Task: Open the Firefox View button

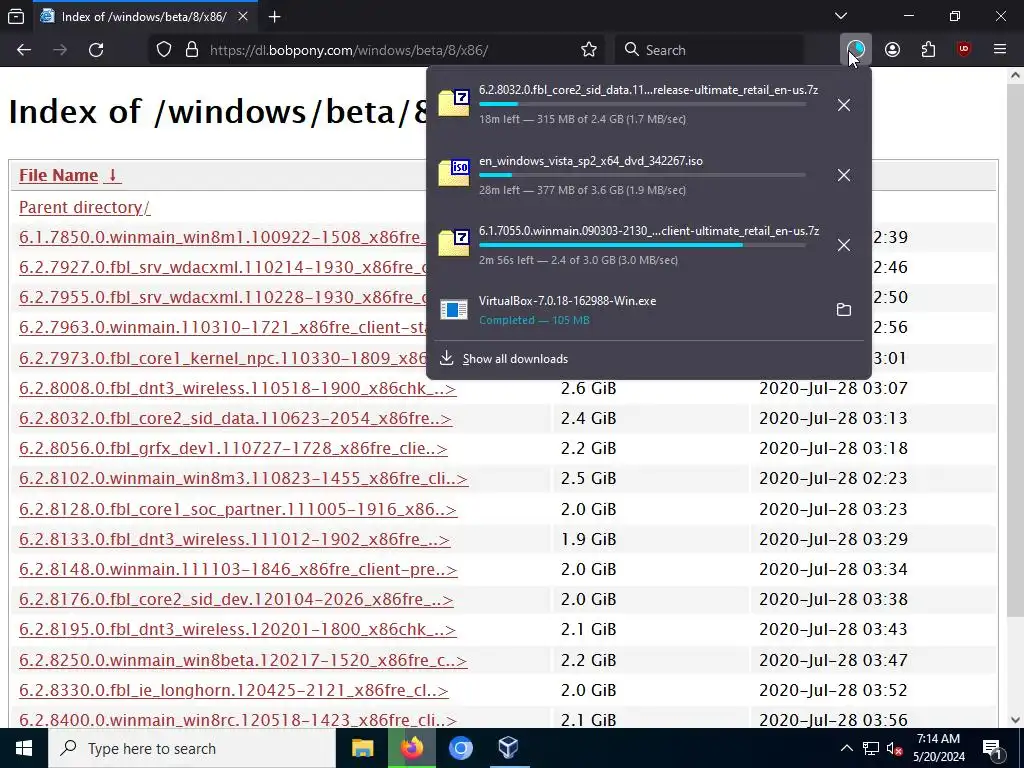Action: [x=16, y=17]
